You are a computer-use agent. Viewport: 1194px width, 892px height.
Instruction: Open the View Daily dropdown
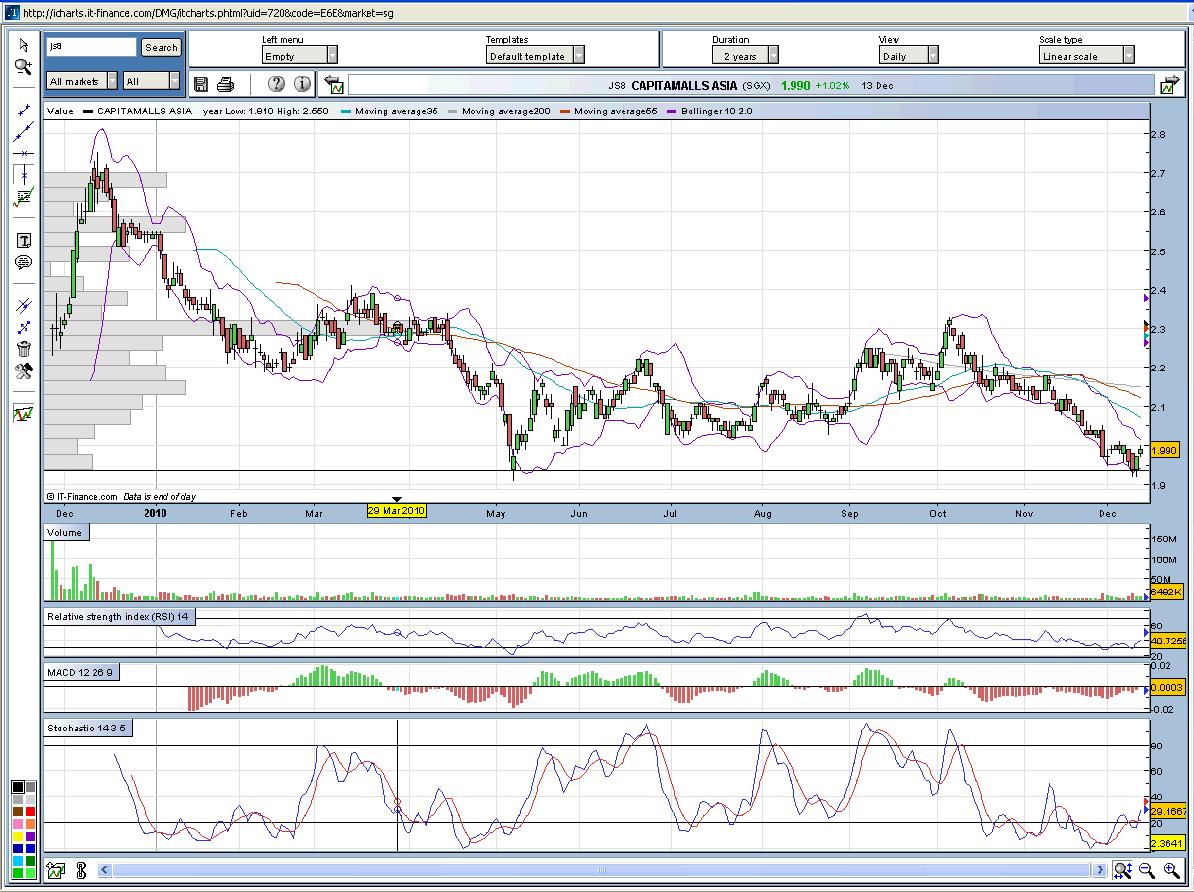coord(908,56)
